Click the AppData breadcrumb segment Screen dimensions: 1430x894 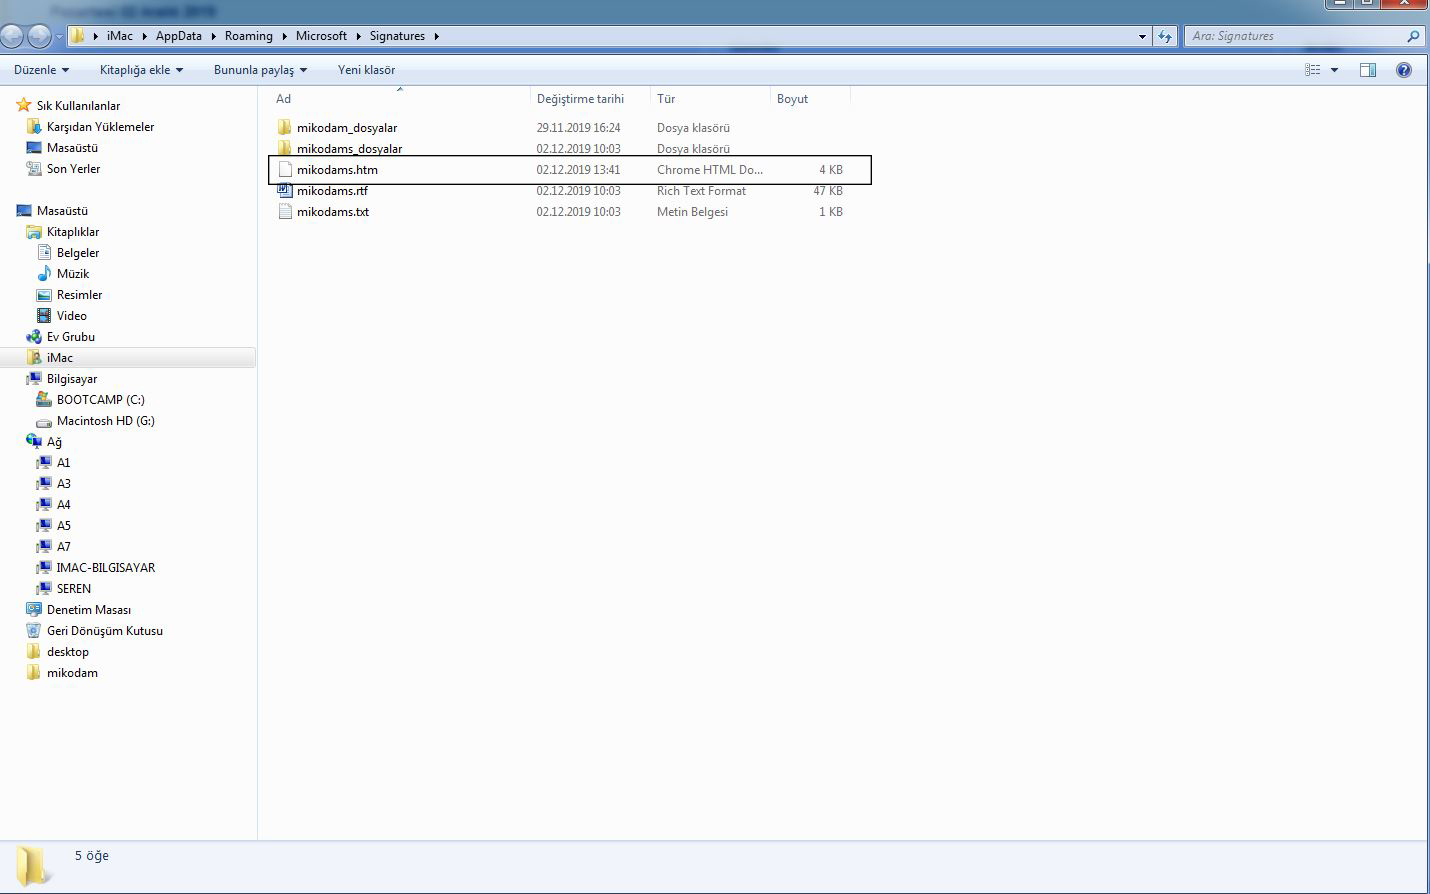[178, 36]
